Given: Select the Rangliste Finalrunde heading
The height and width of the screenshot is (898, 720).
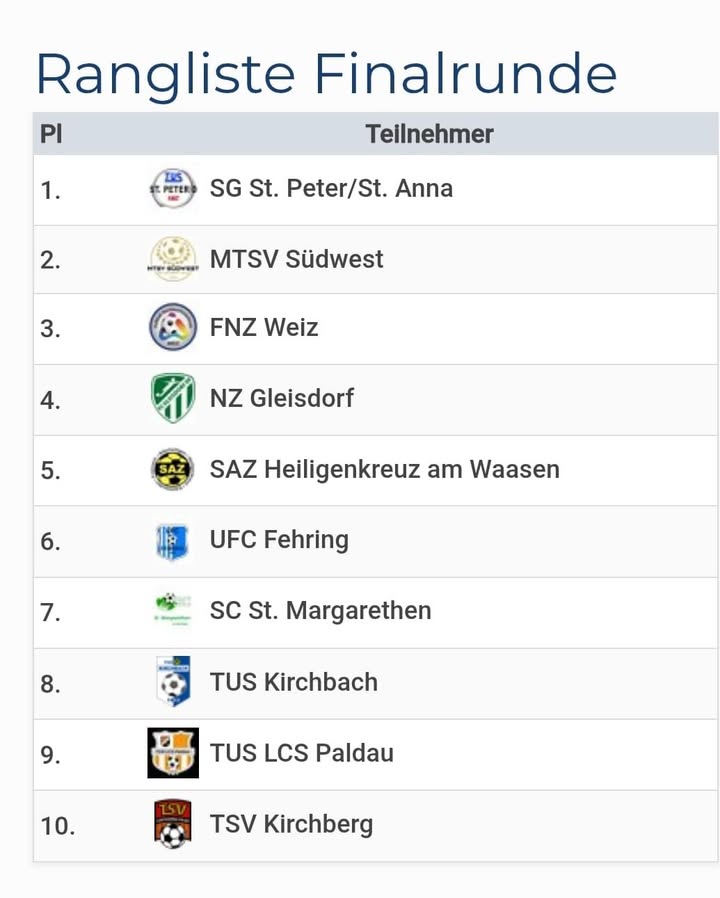Looking at the screenshot, I should (326, 73).
